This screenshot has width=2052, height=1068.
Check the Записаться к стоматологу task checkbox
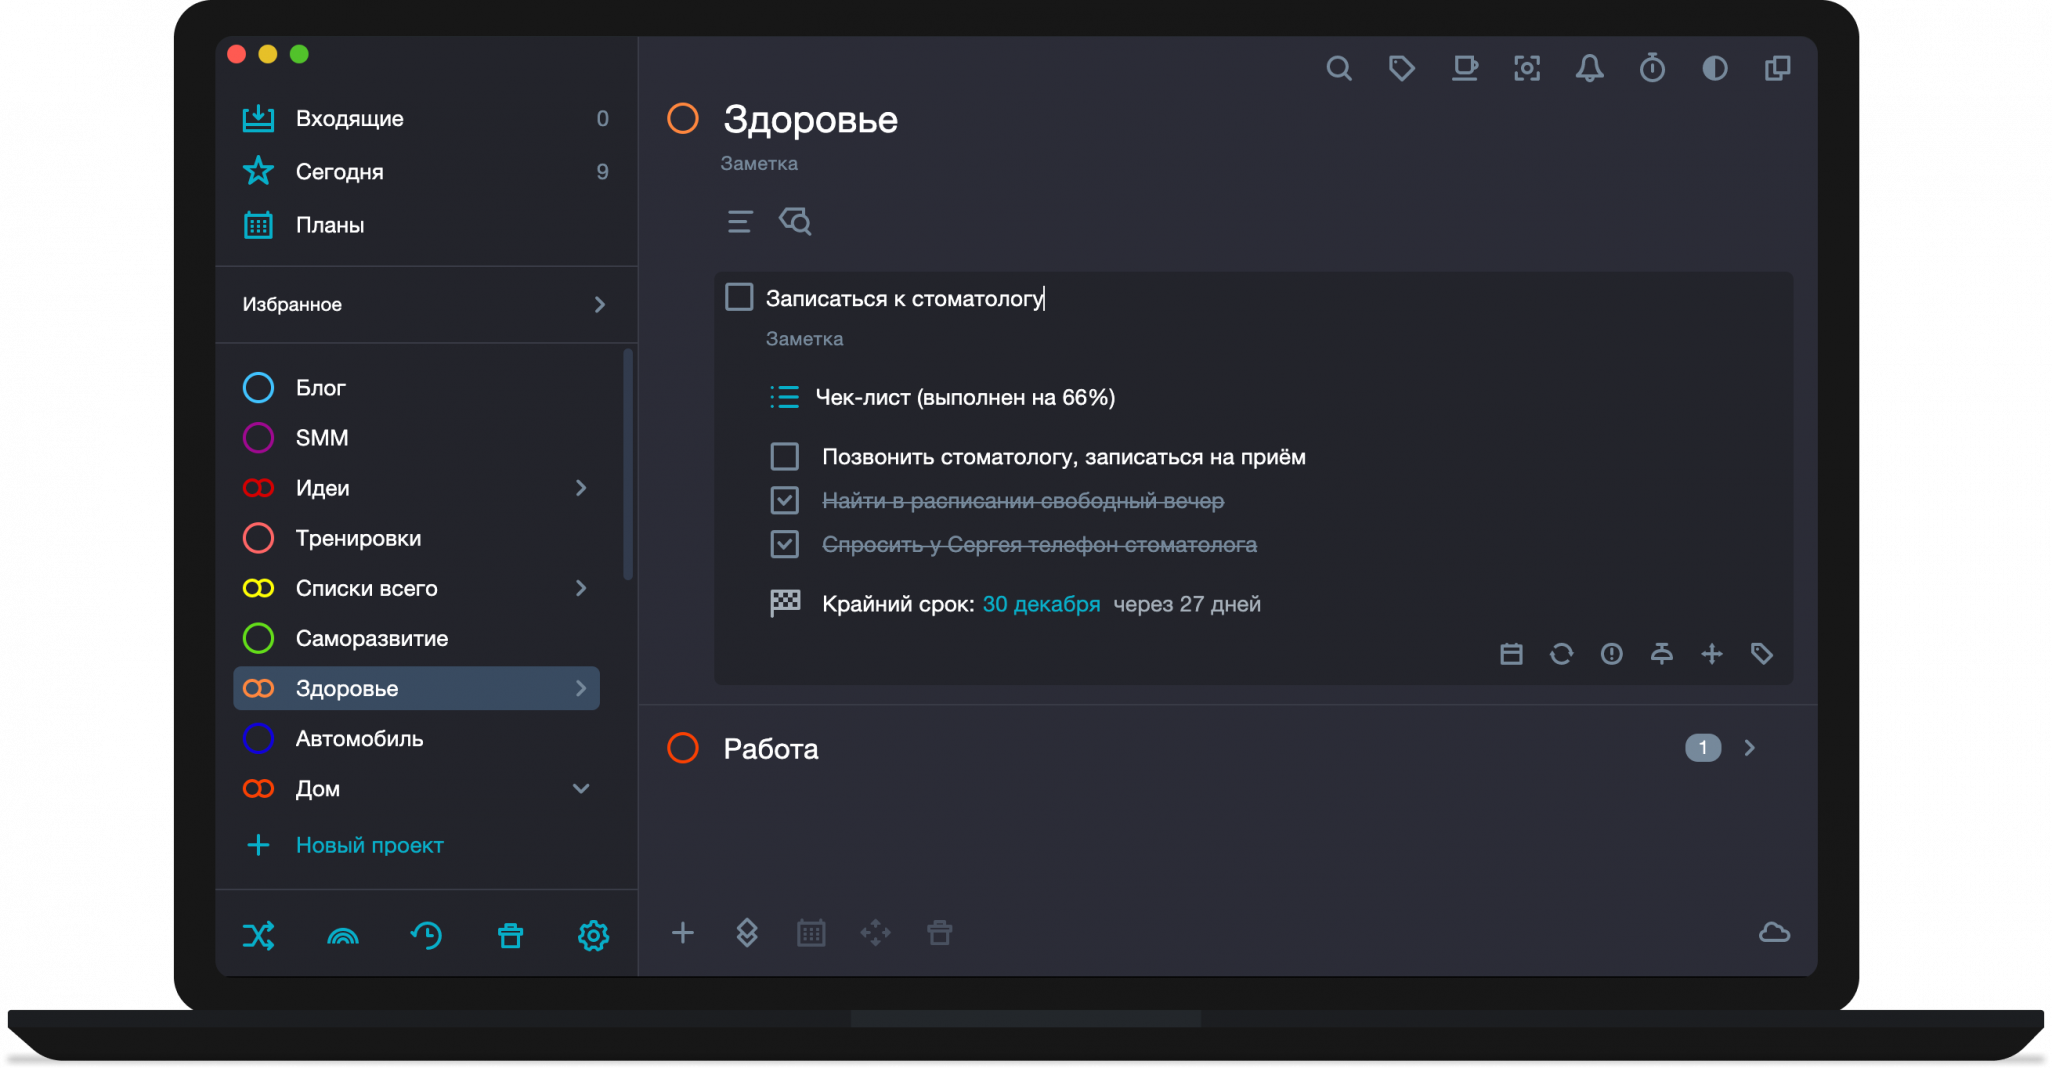pyautogui.click(x=739, y=297)
